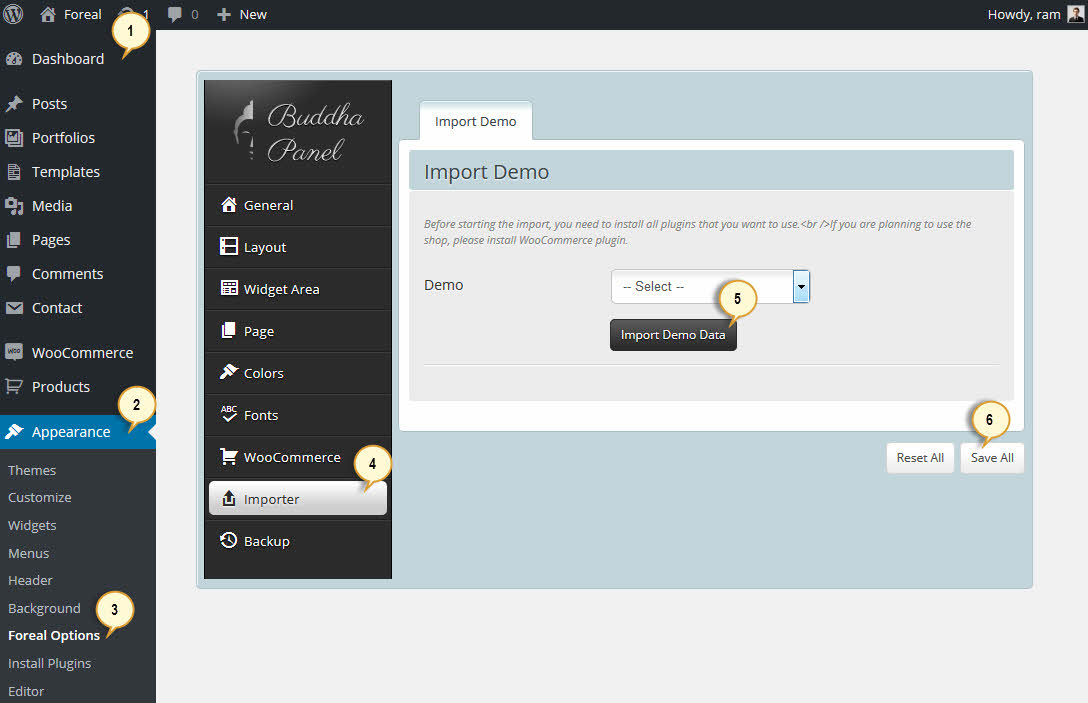Open the Demo select dropdown
This screenshot has width=1088, height=703.
(x=710, y=287)
